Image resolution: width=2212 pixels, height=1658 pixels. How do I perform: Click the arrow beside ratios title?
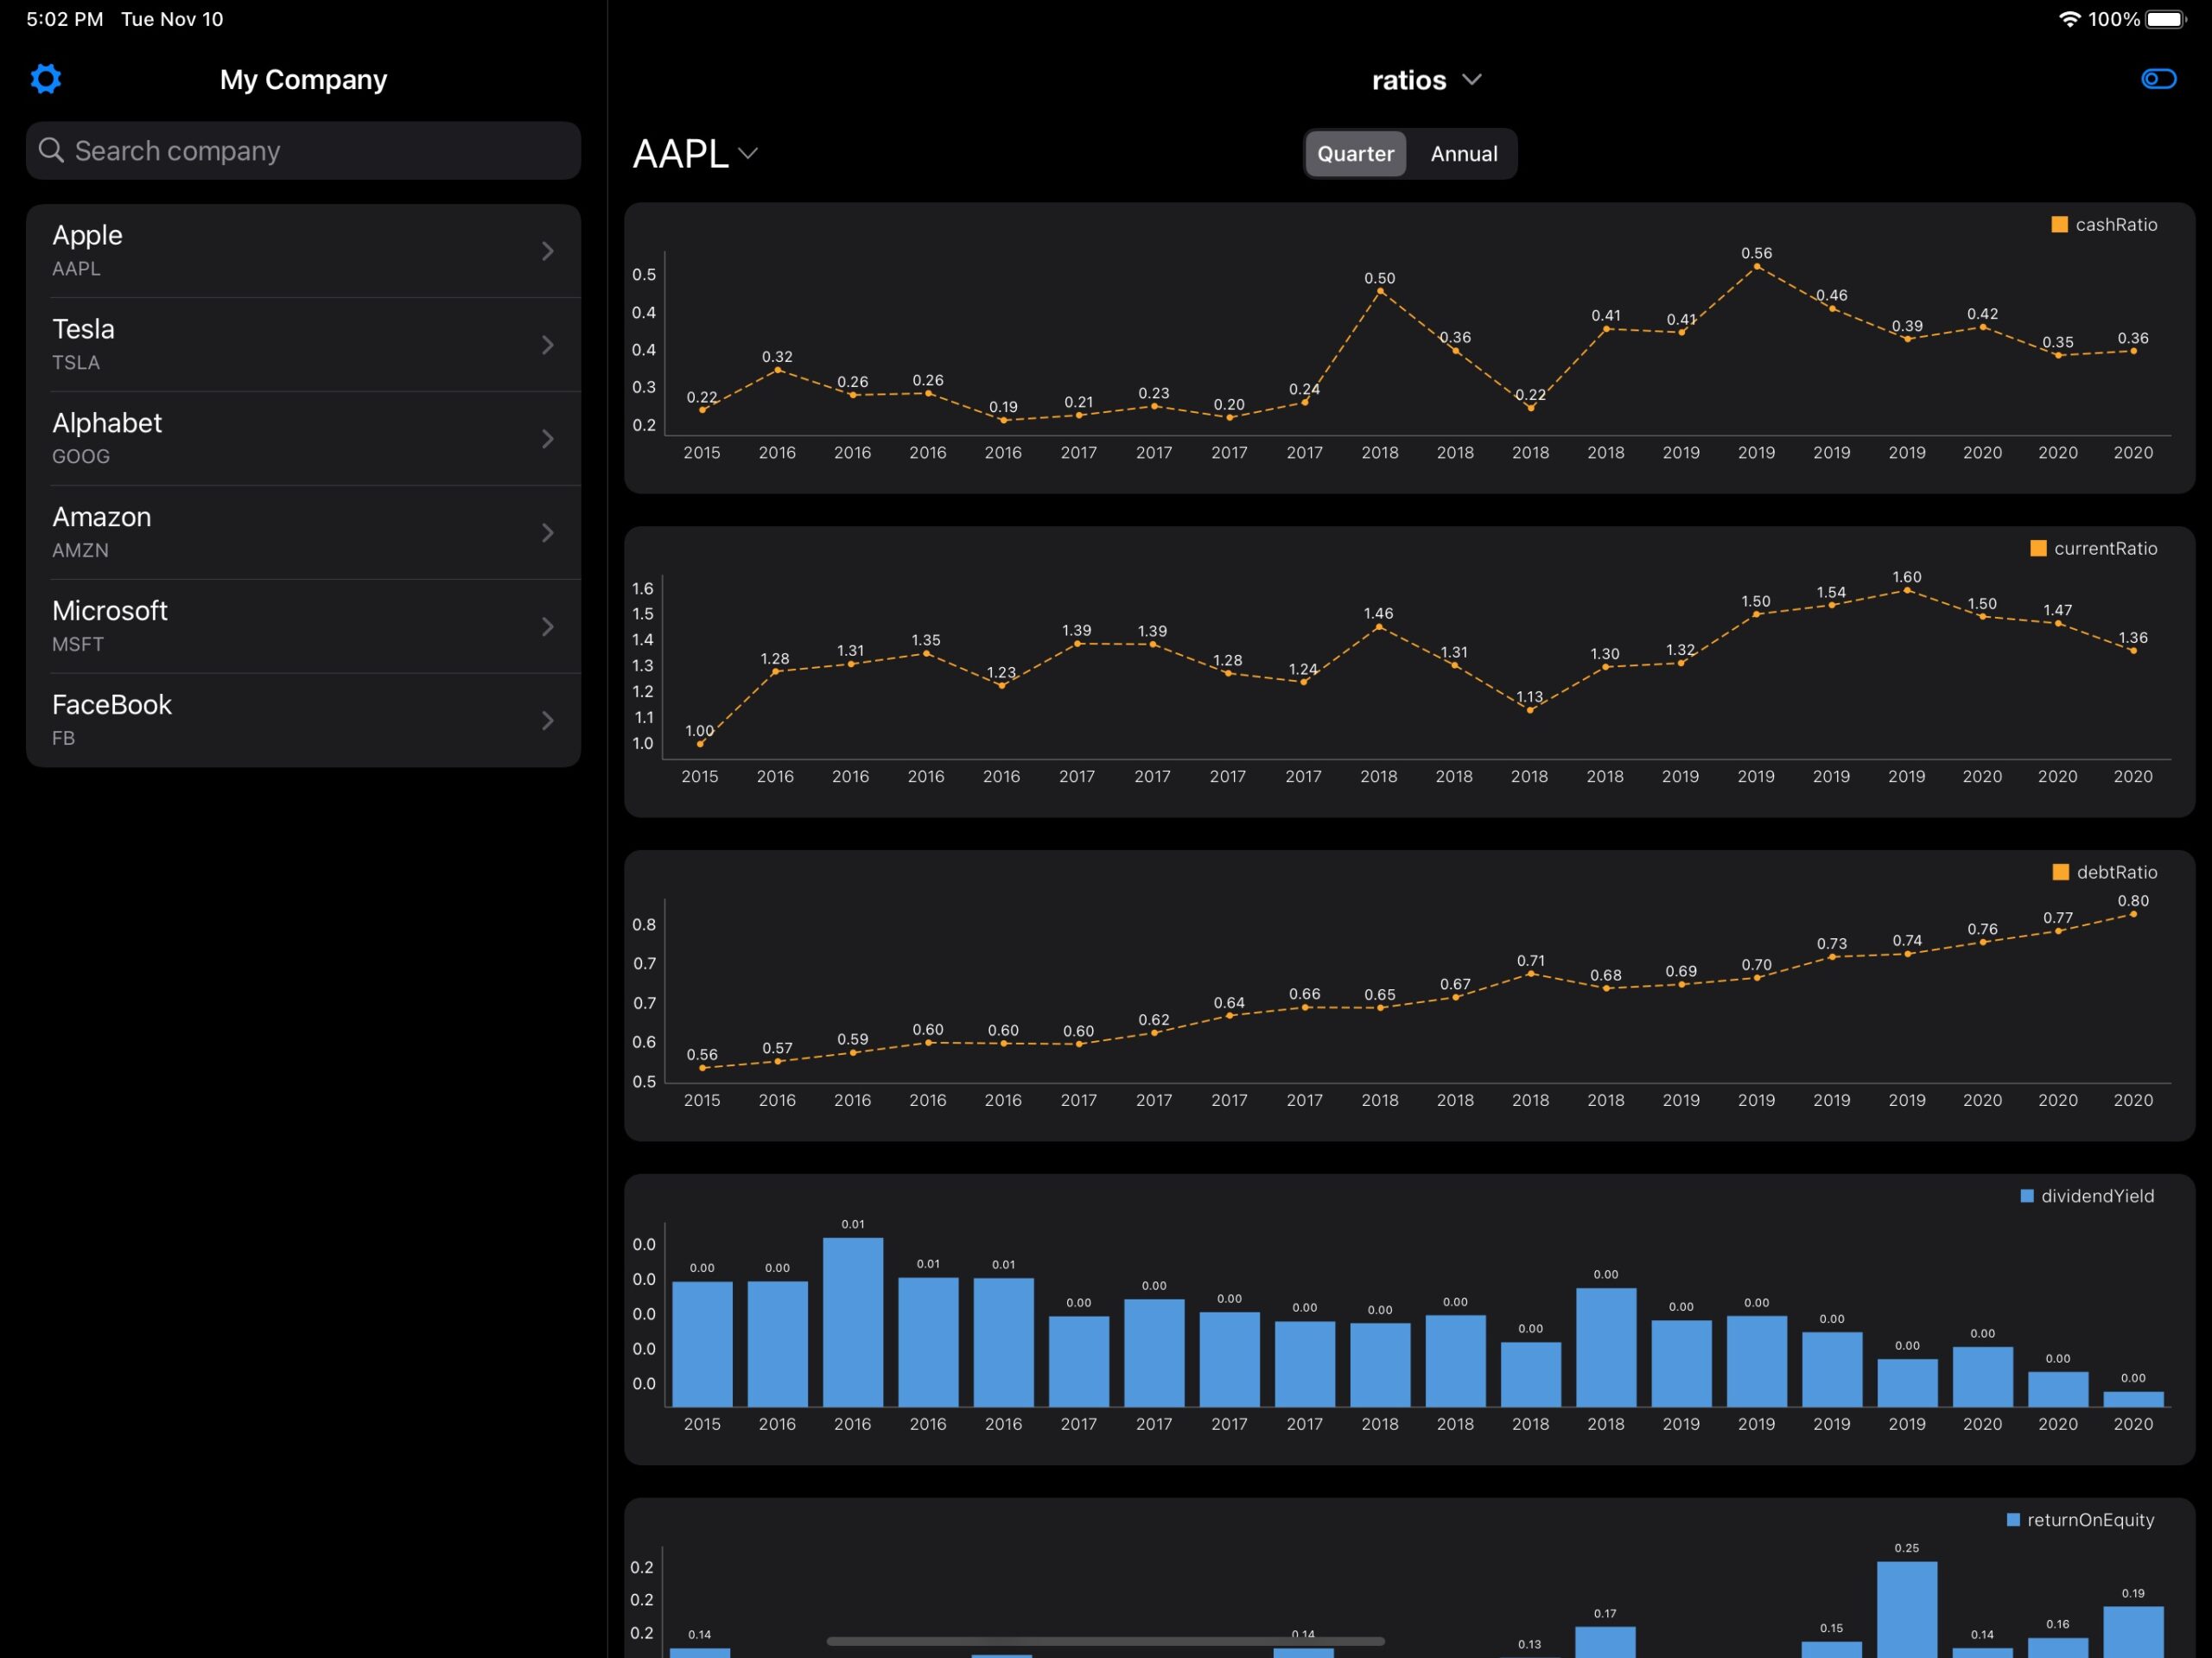click(x=1471, y=79)
